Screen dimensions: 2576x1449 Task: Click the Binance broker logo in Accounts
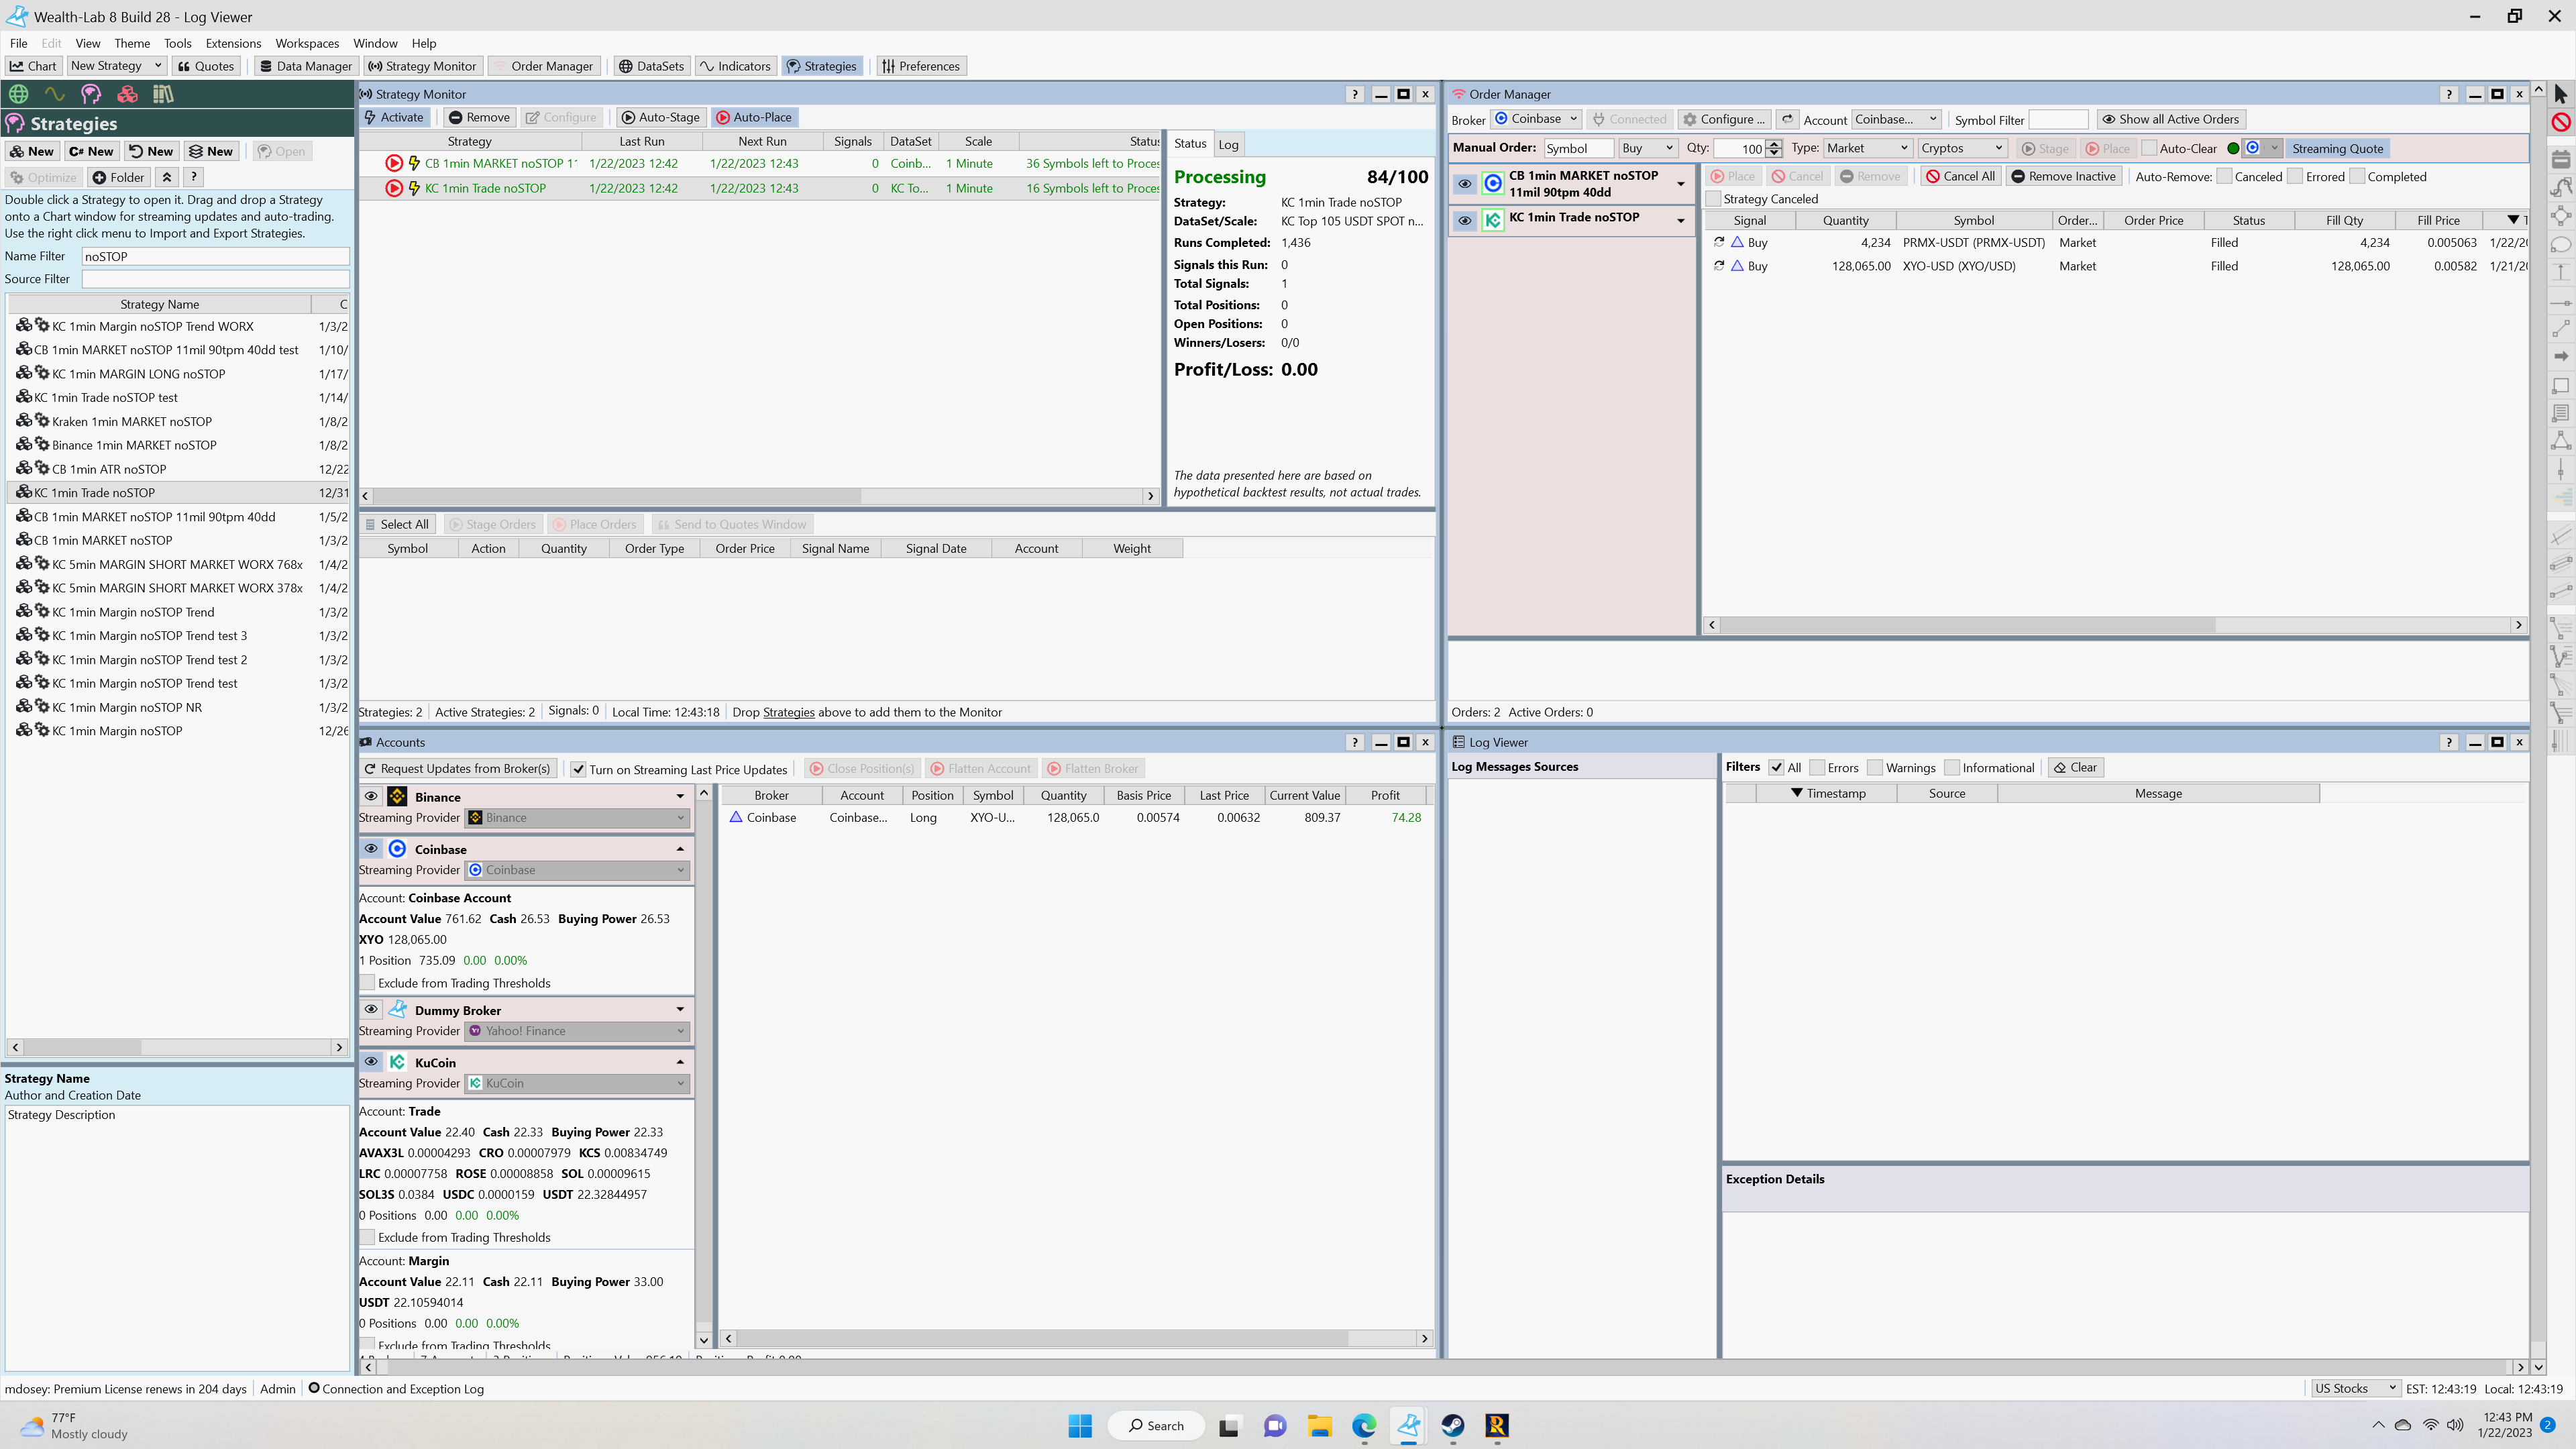click(x=397, y=796)
